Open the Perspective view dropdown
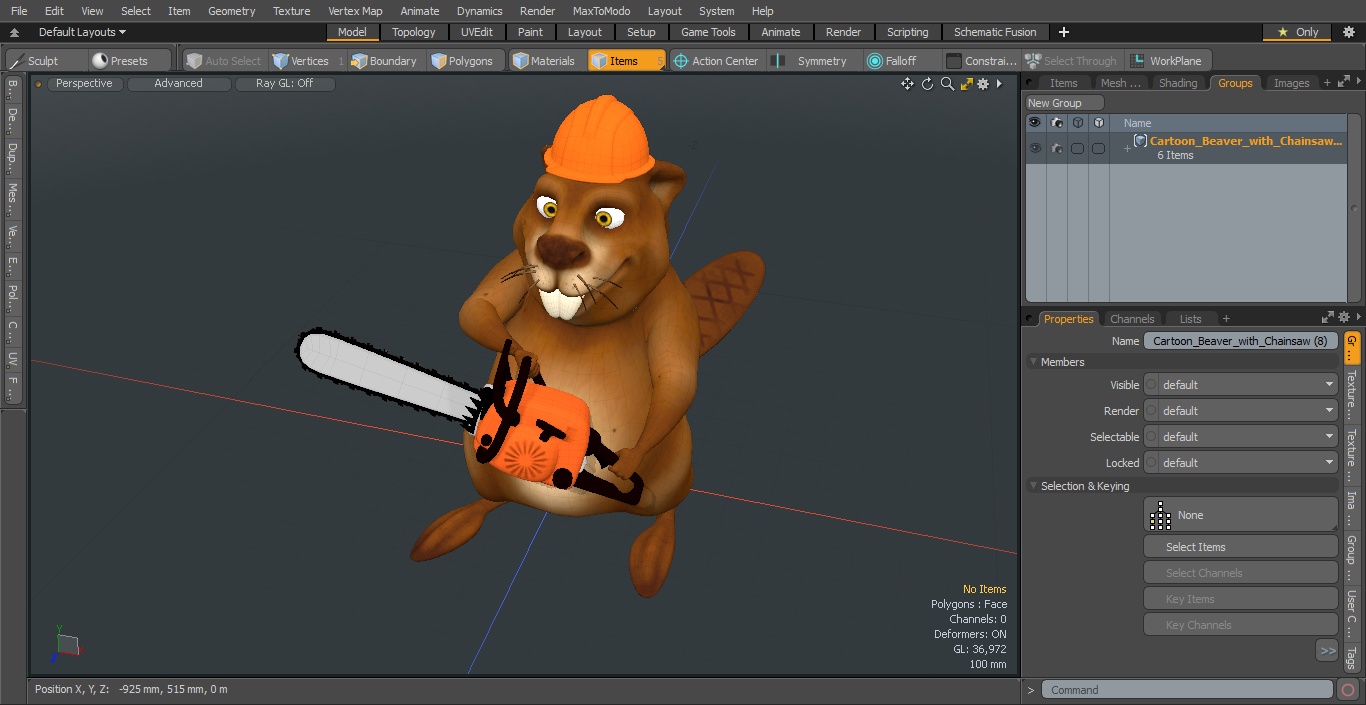Screen dimensions: 1366x705 point(84,83)
